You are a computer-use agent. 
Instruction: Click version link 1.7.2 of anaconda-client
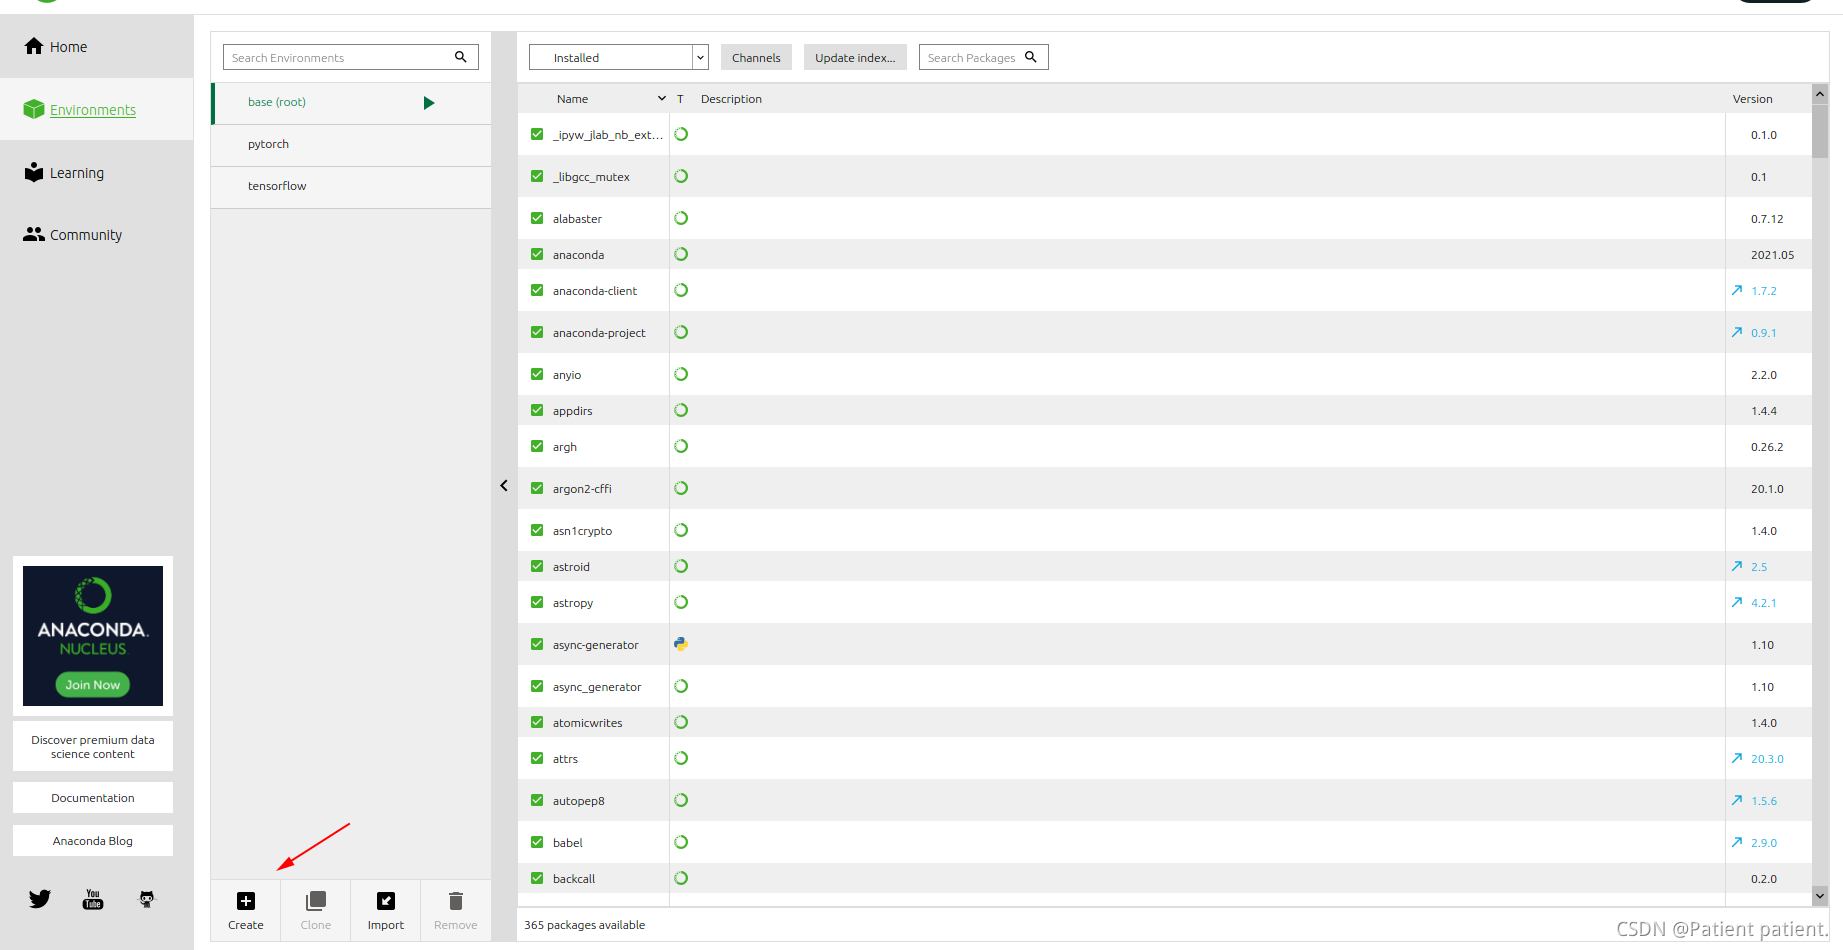(x=1764, y=291)
